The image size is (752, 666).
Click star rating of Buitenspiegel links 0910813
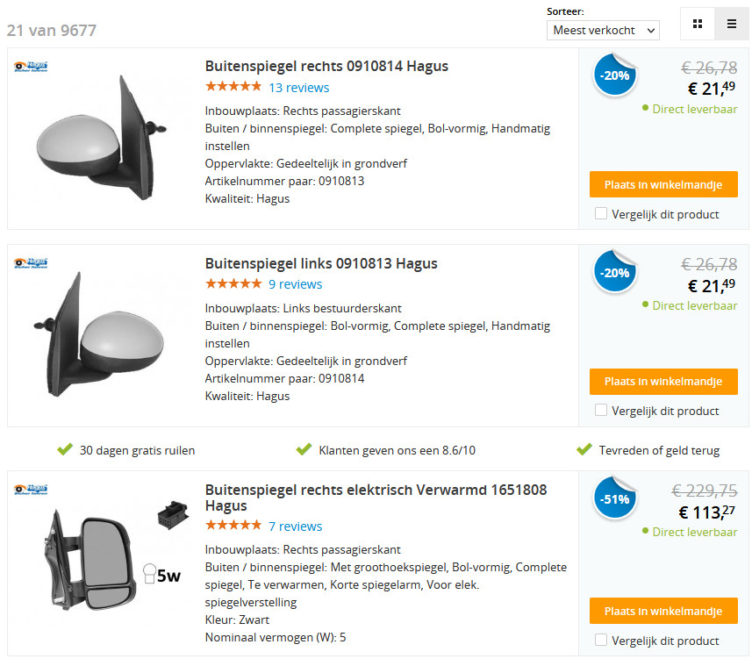(x=233, y=284)
